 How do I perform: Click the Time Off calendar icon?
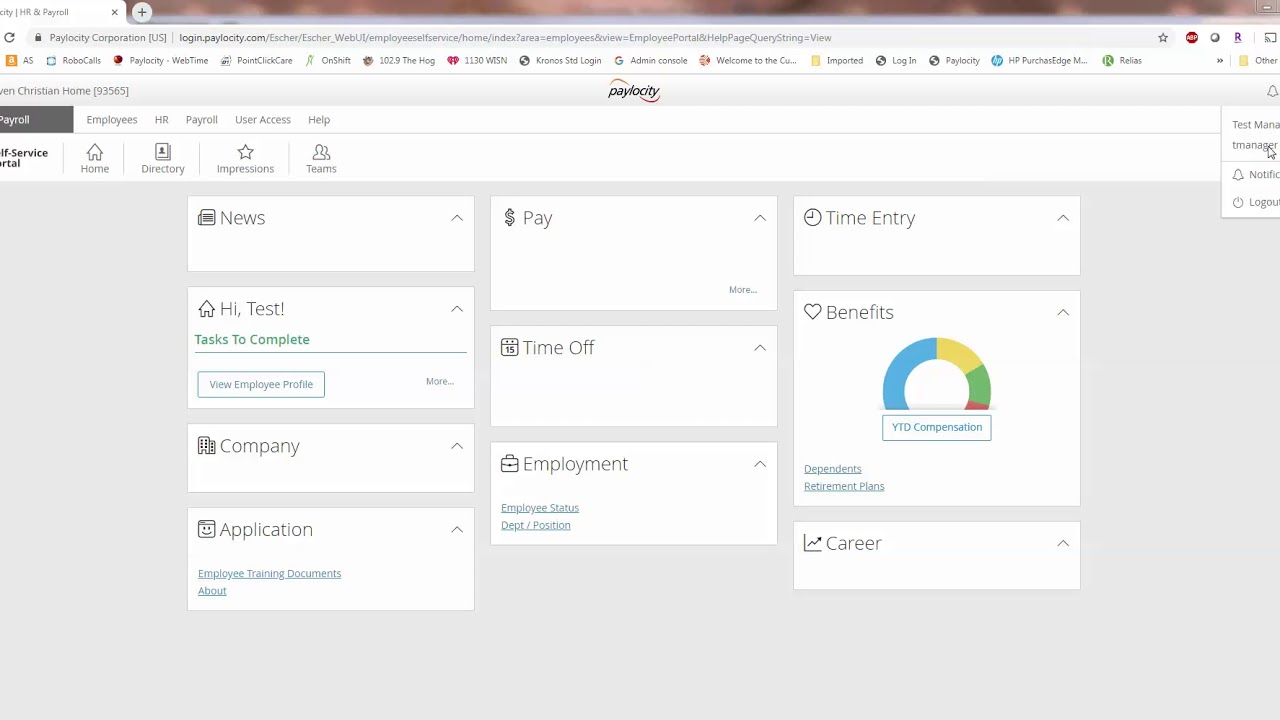pos(510,347)
